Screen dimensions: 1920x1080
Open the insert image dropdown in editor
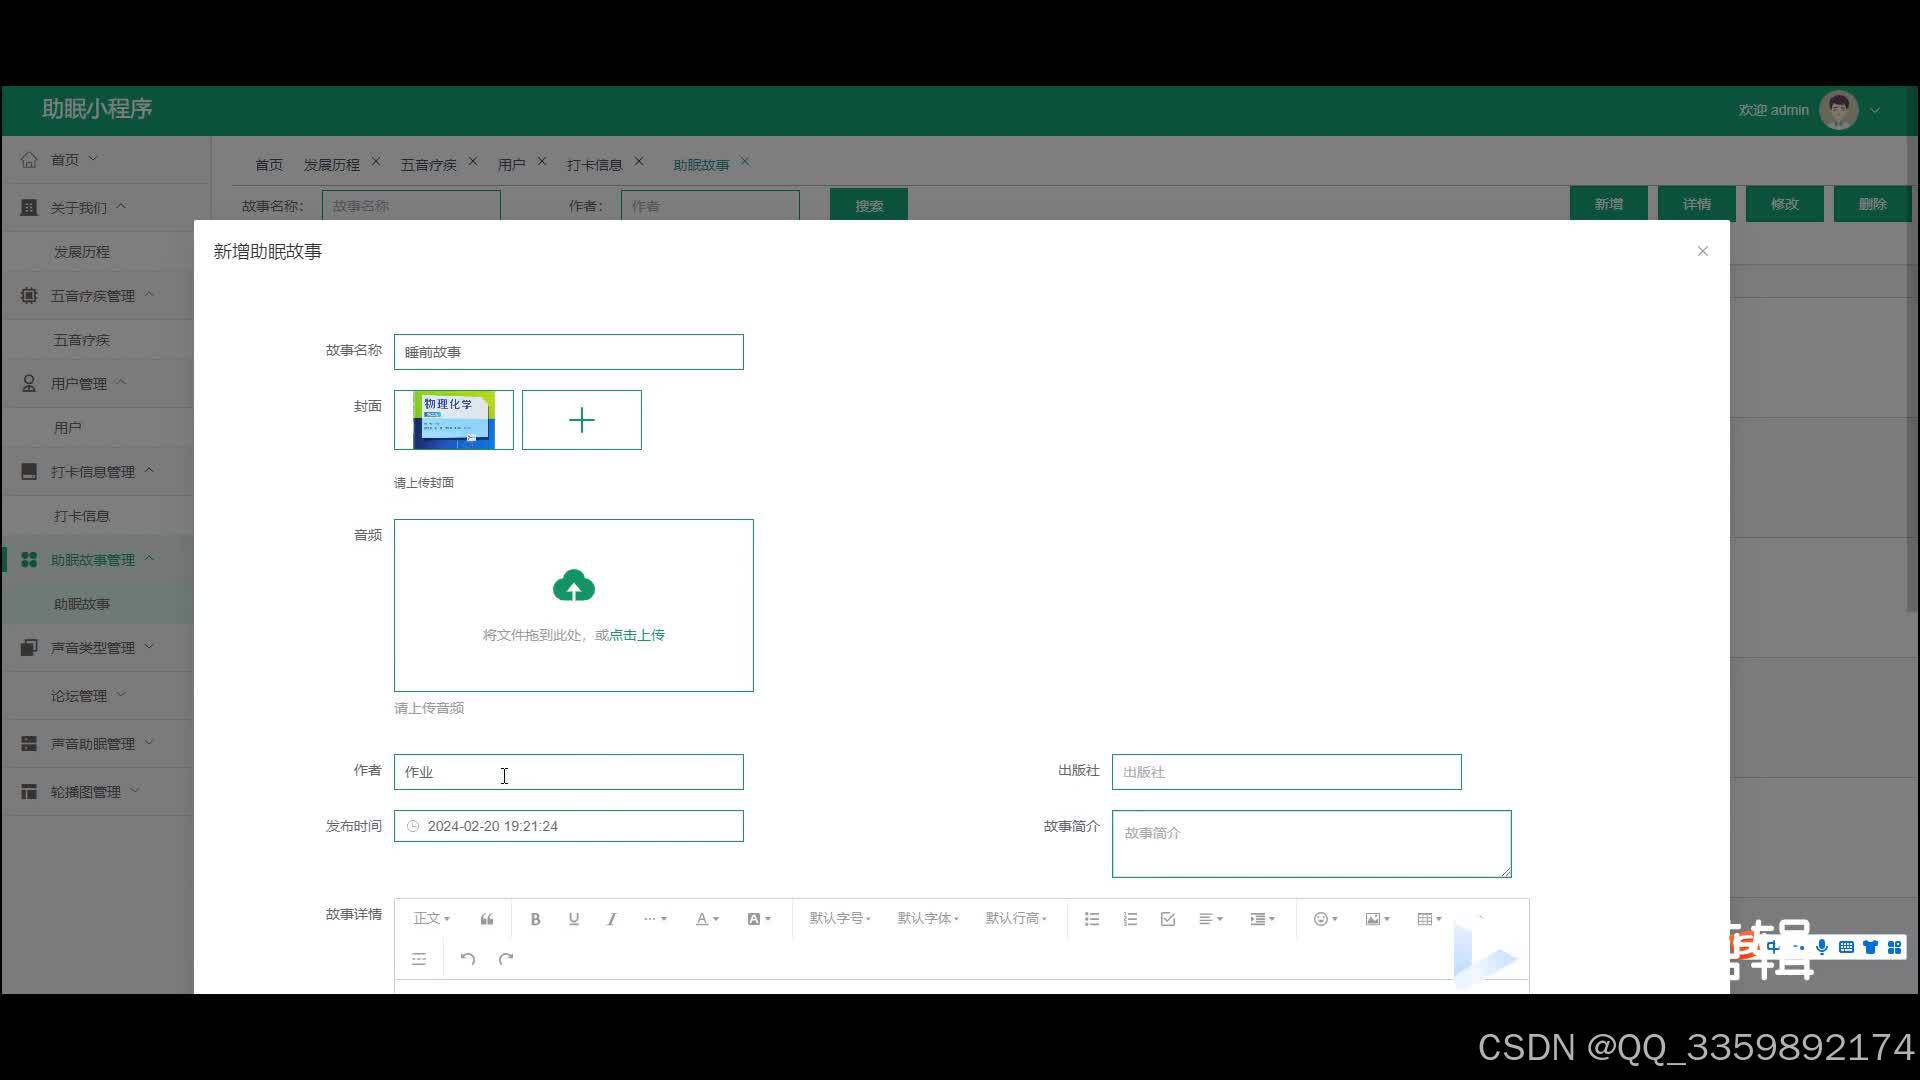[x=1378, y=919]
